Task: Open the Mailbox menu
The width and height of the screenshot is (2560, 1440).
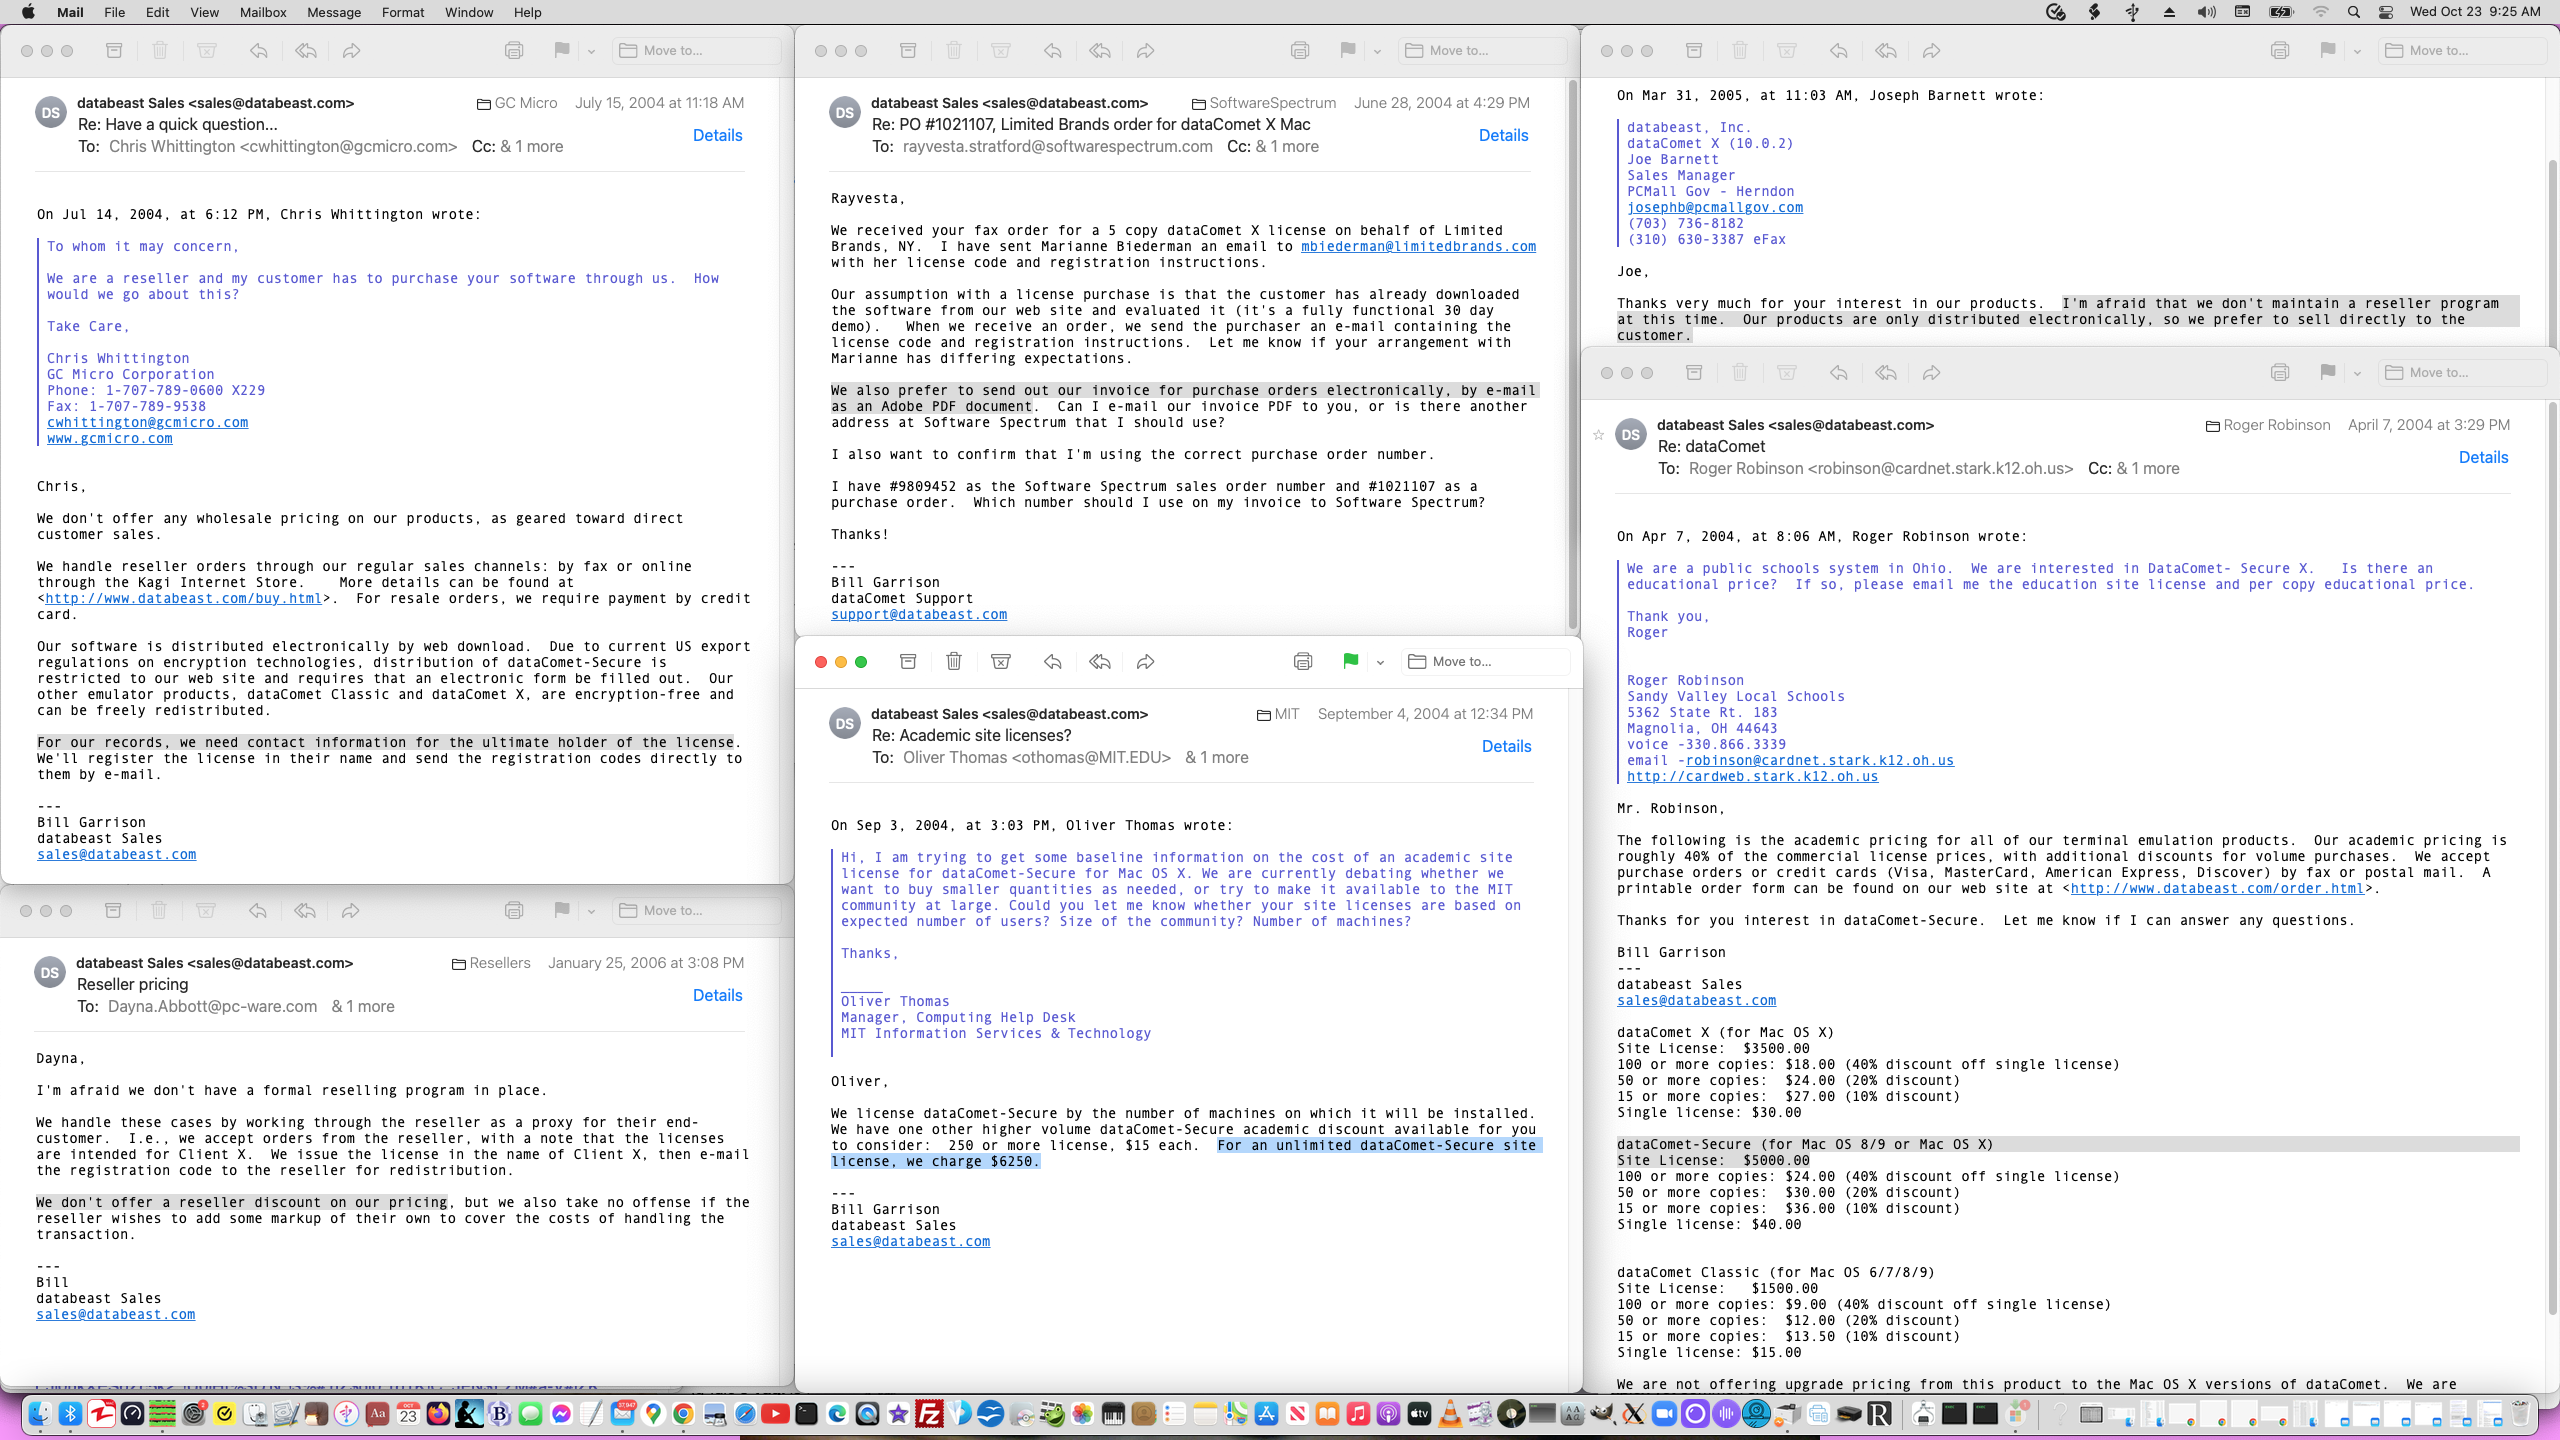Action: pyautogui.click(x=263, y=12)
